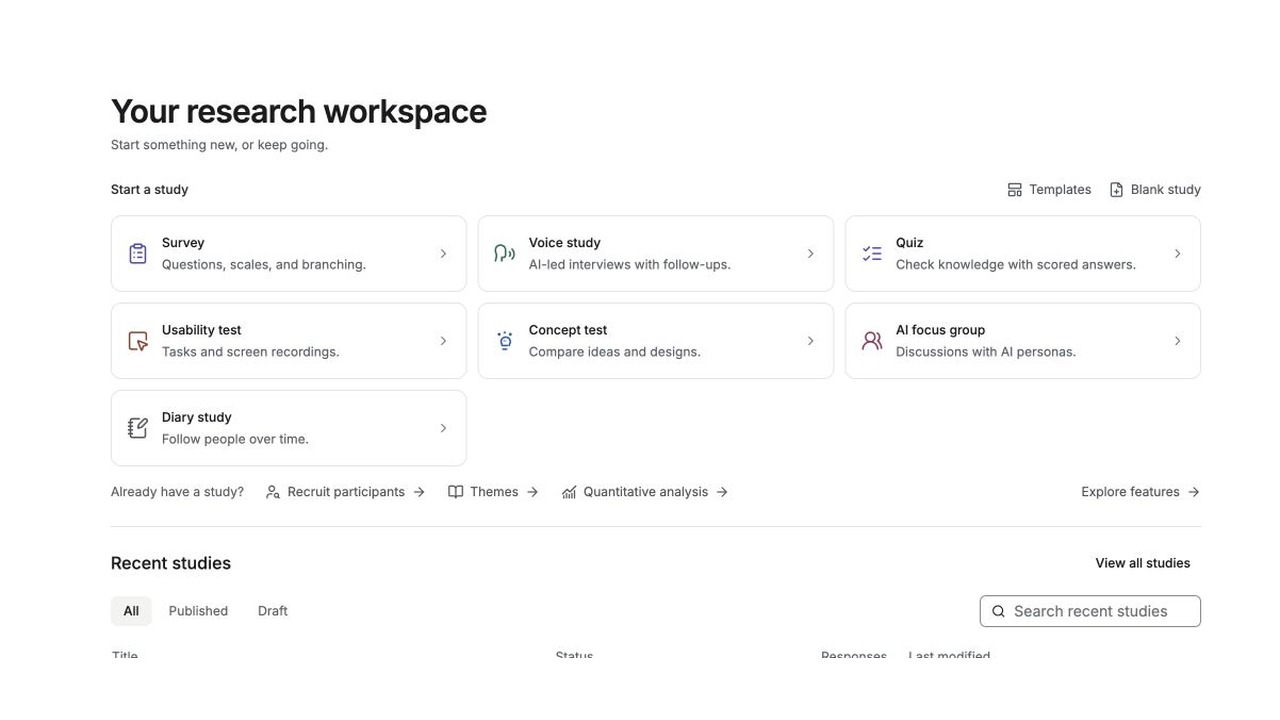Screen dimensions: 1280x720
Task: Go to View all studies
Action: coord(1143,563)
